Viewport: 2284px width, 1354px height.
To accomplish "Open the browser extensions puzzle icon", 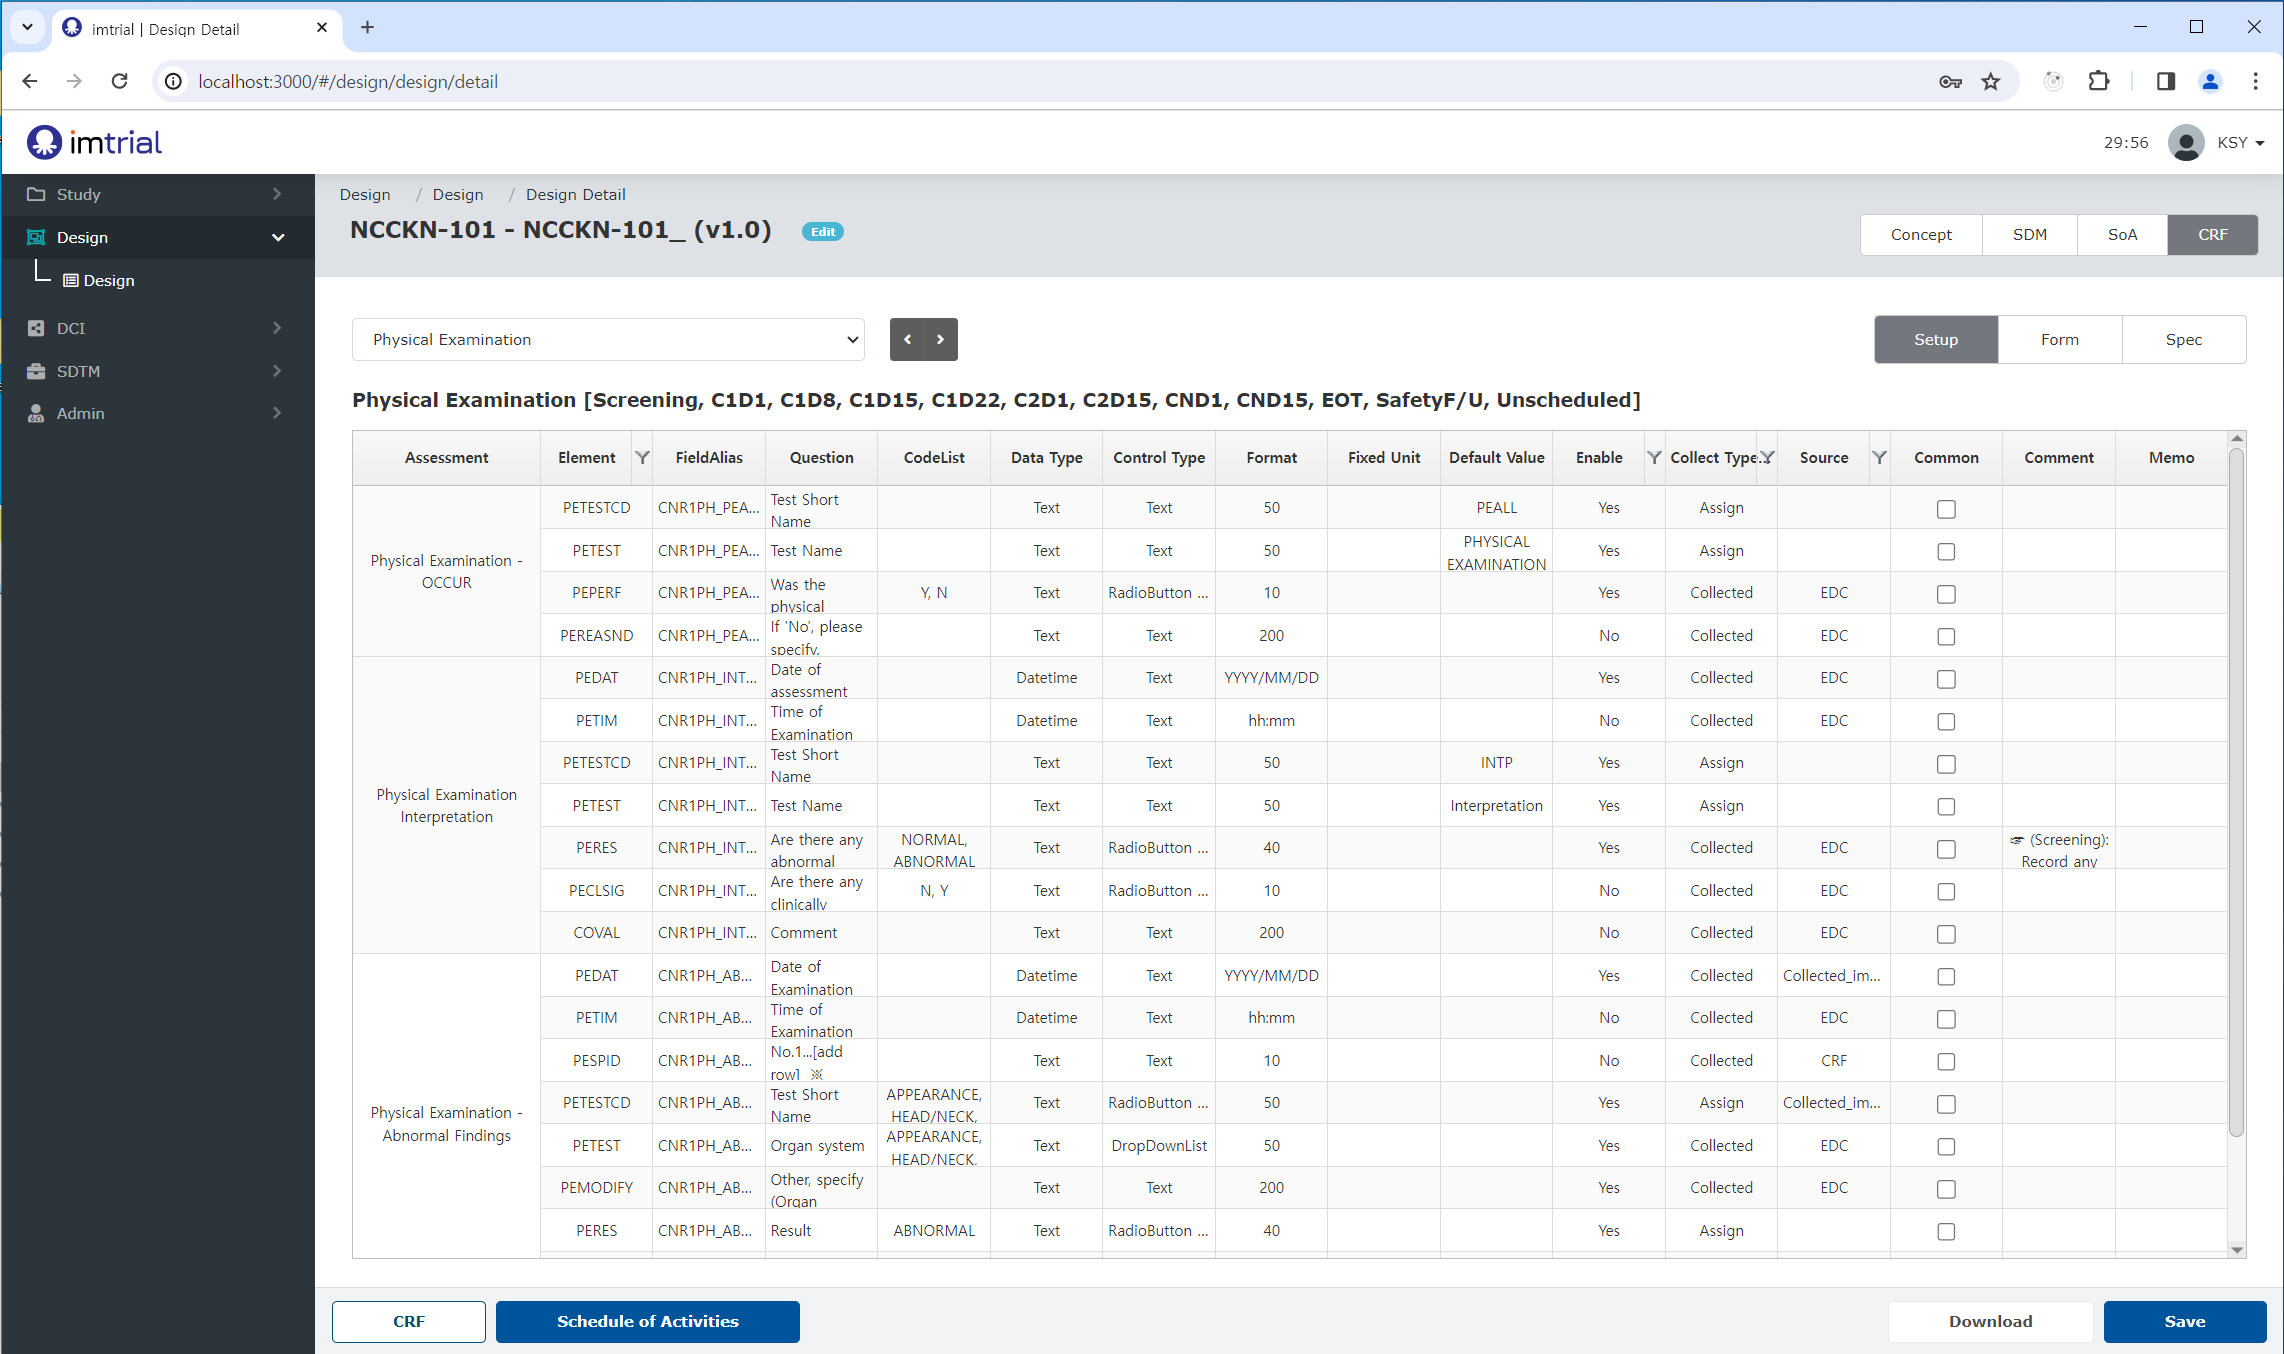I will click(x=2099, y=82).
